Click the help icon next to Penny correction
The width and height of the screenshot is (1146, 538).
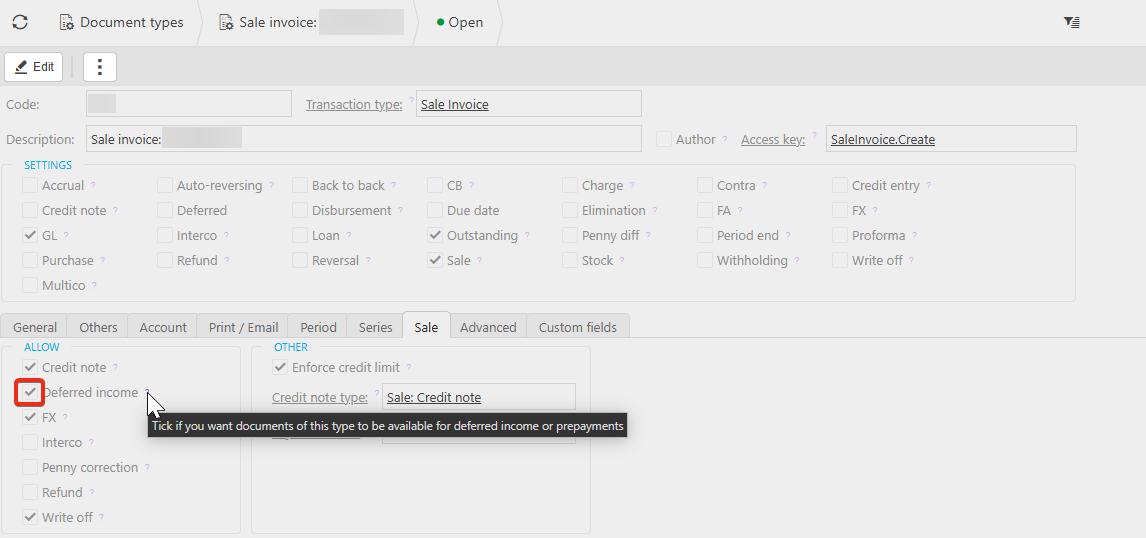pyautogui.click(x=147, y=466)
